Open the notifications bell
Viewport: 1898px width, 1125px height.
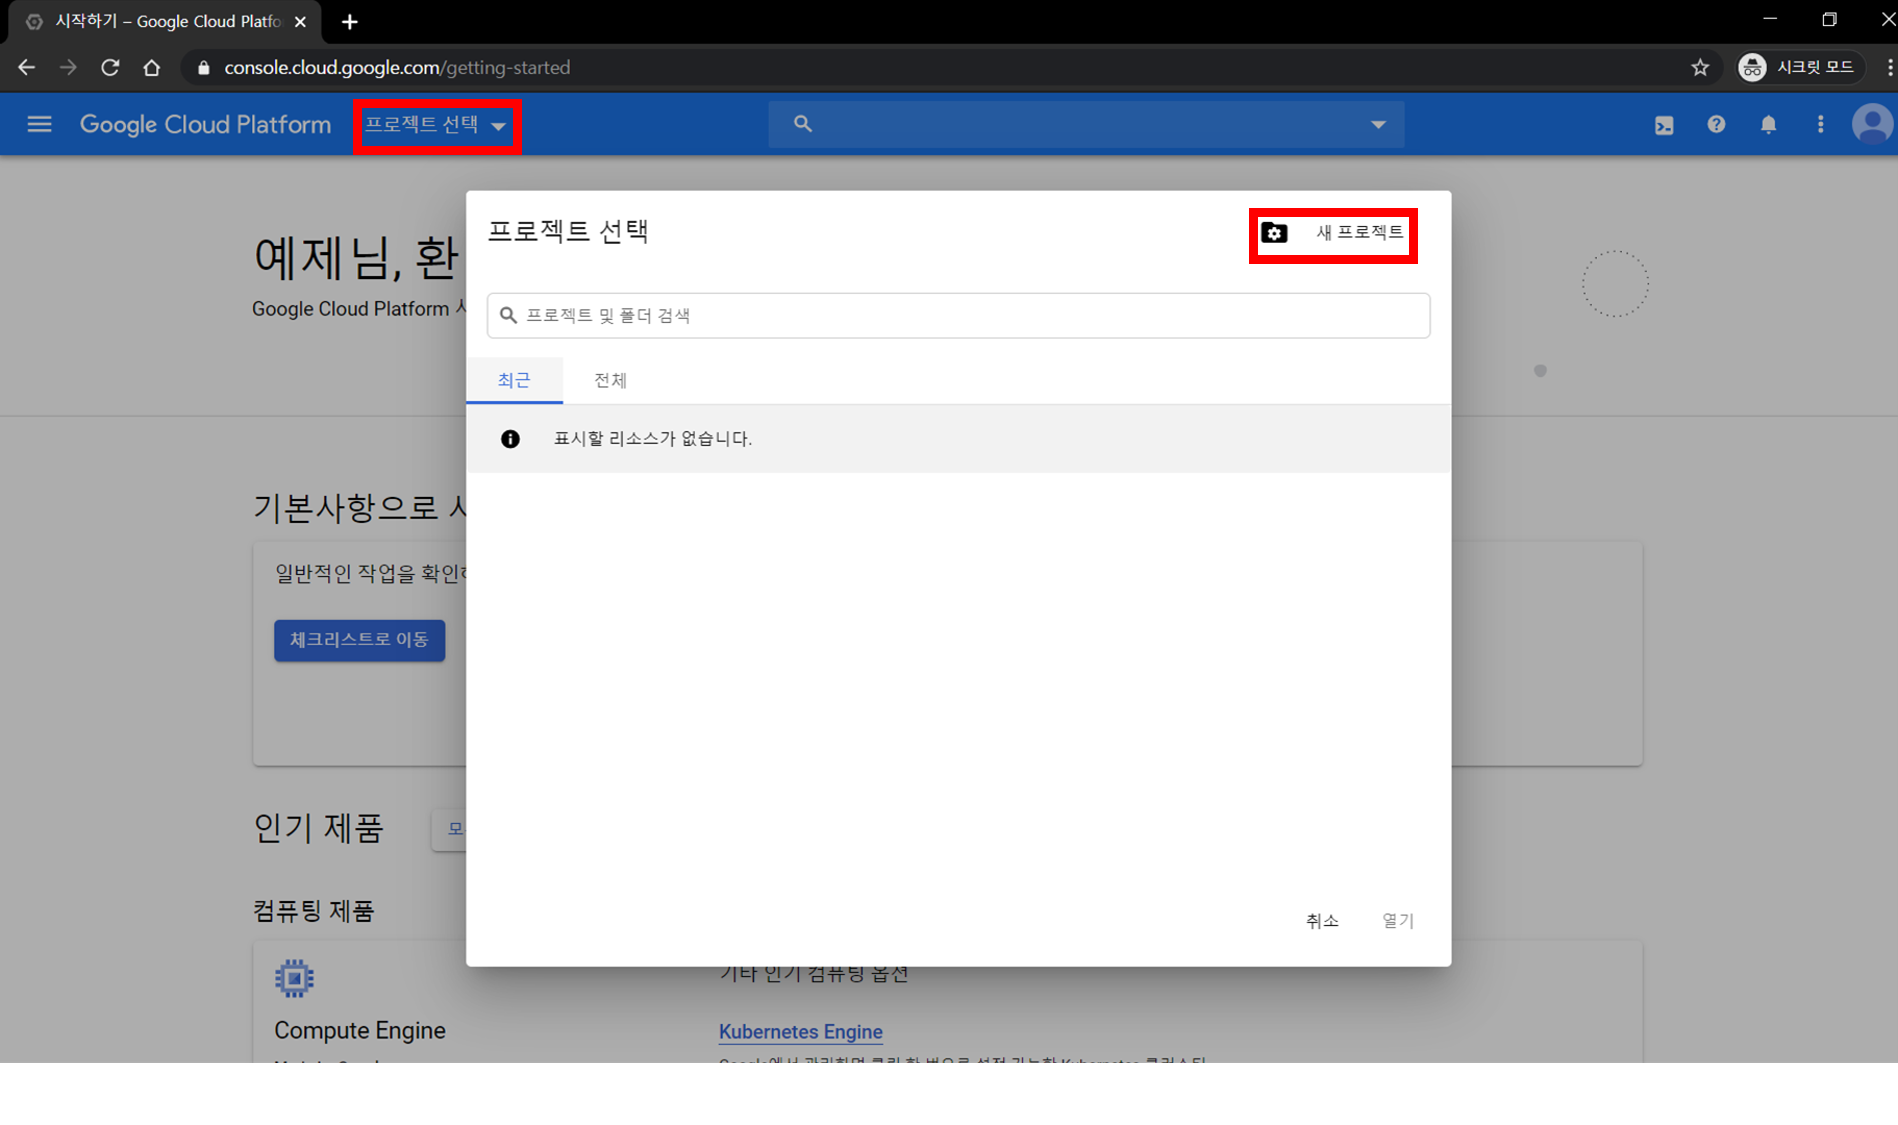1768,124
